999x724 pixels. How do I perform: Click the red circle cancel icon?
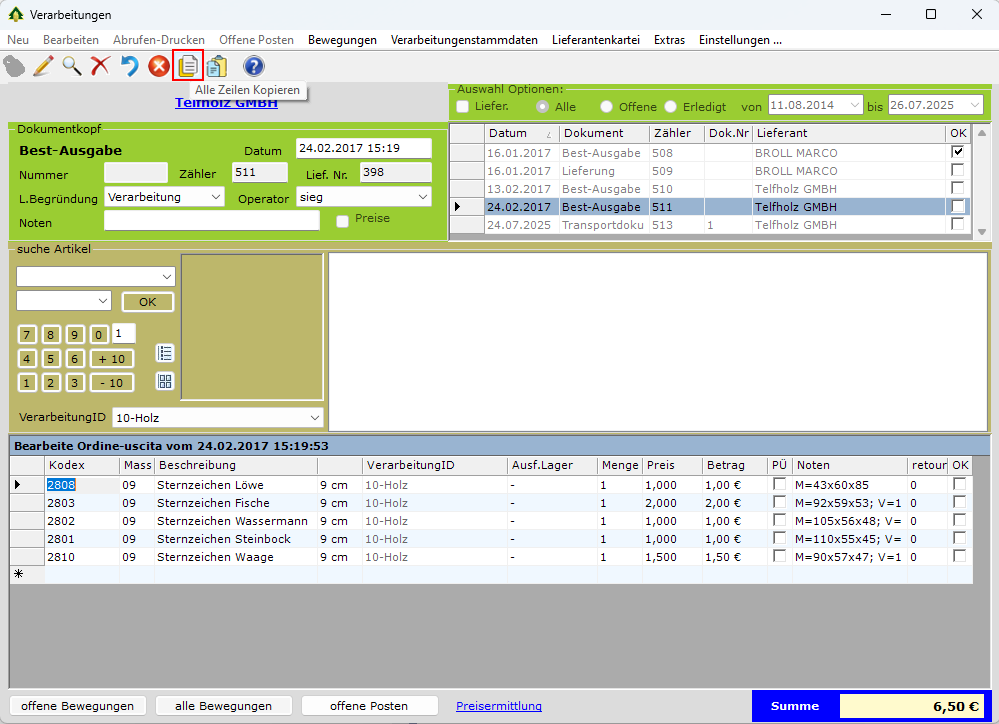click(158, 67)
